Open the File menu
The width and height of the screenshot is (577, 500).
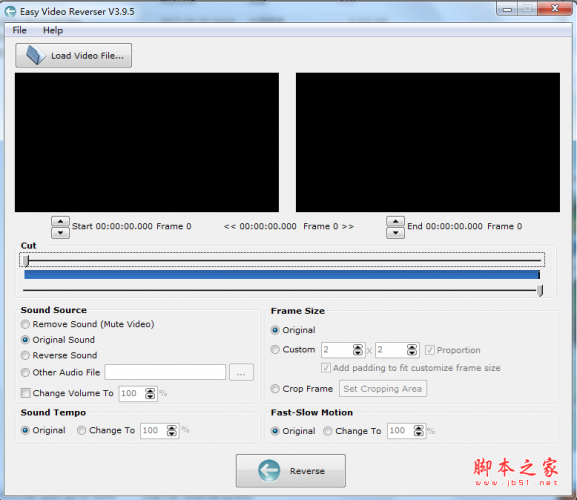pyautogui.click(x=19, y=30)
